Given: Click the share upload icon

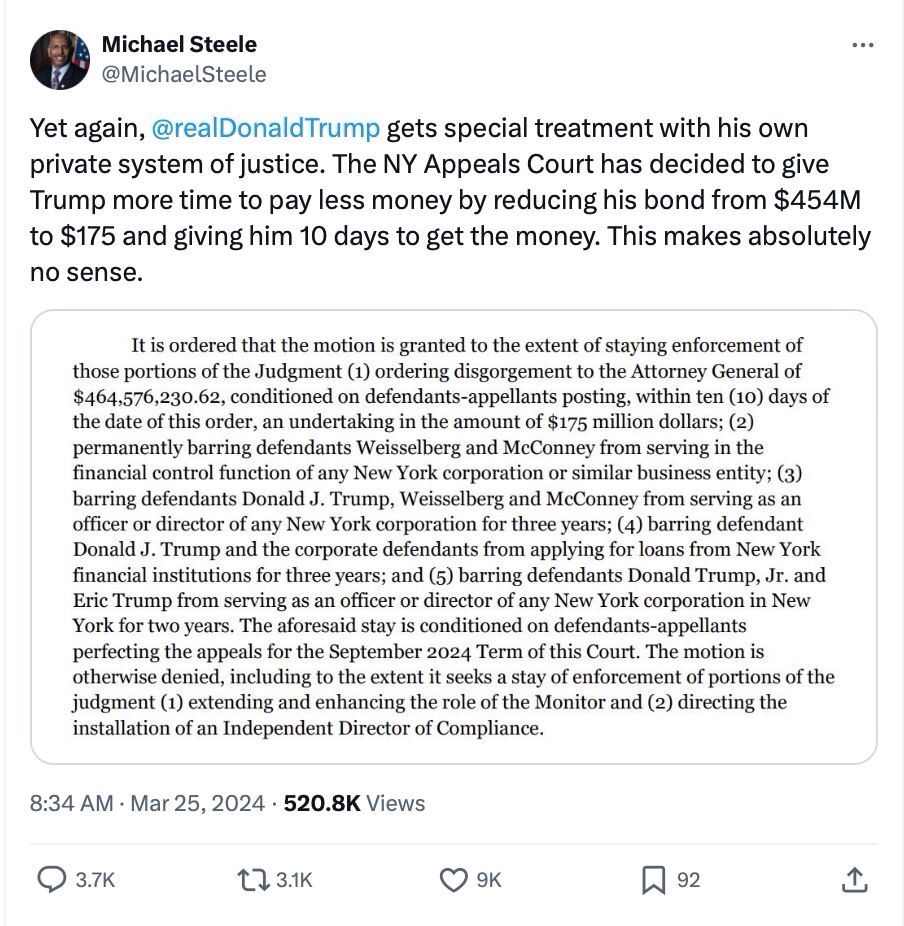Looking at the screenshot, I should (853, 880).
